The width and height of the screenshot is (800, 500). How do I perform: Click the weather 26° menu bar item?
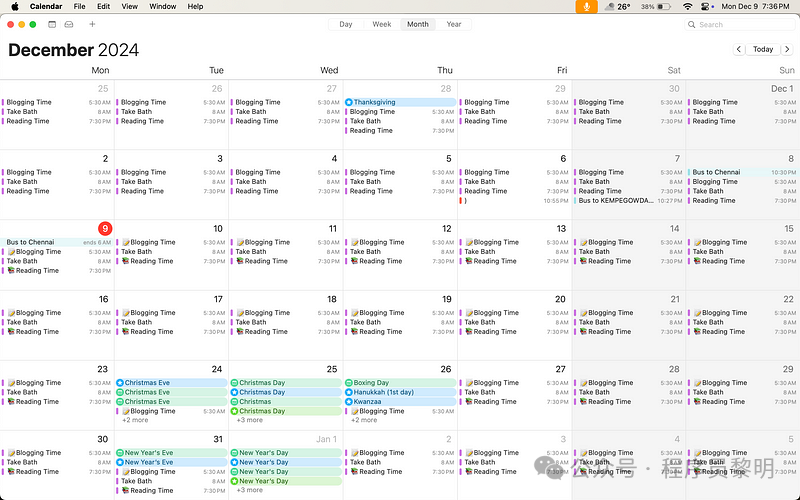(617, 7)
